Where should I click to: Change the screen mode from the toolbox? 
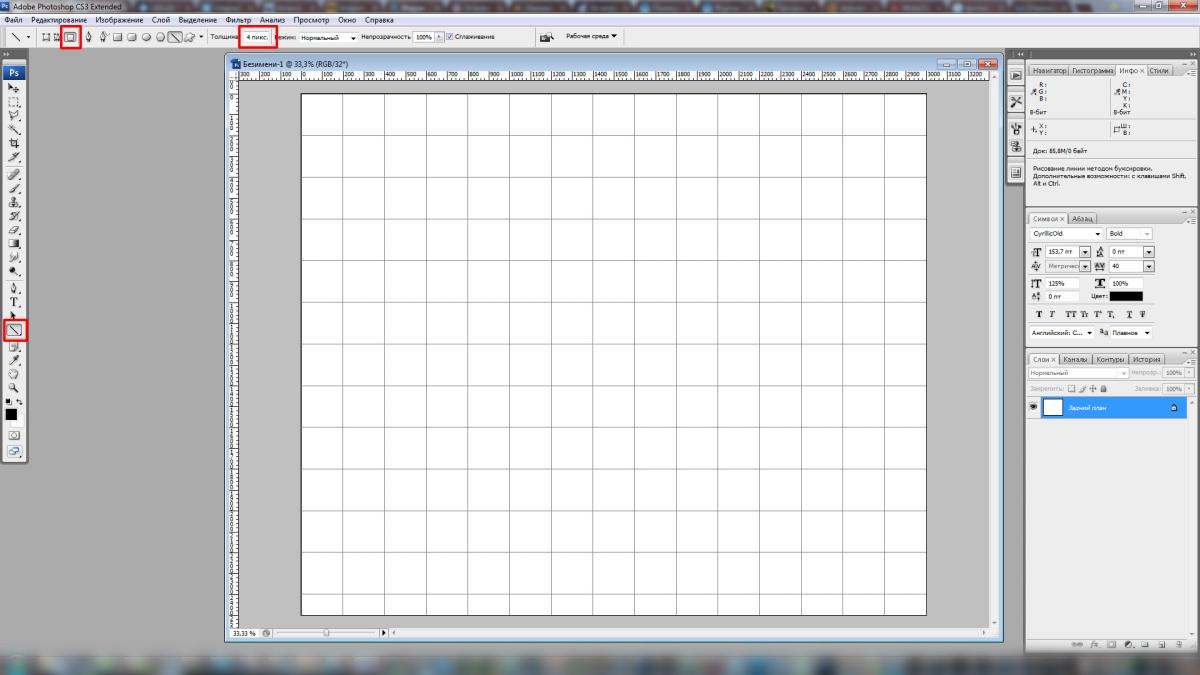pos(15,451)
